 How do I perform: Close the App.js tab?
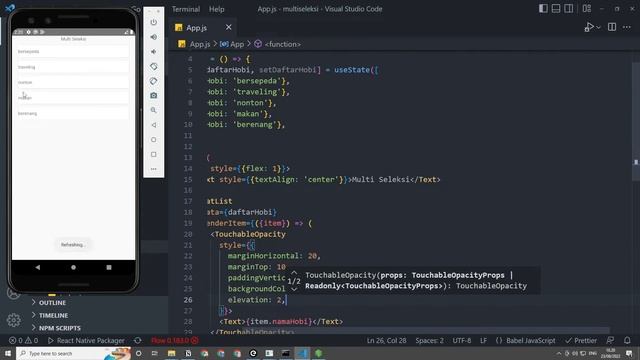click(x=229, y=27)
